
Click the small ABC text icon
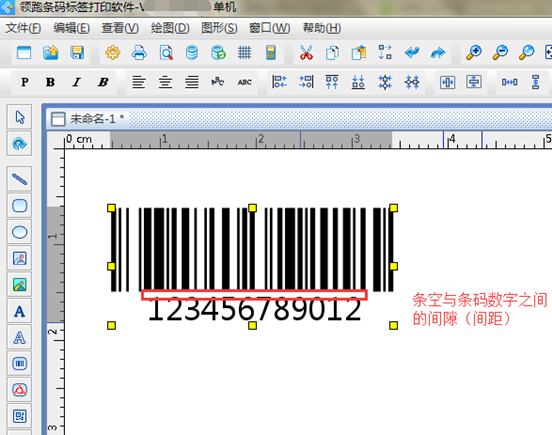pos(244,82)
